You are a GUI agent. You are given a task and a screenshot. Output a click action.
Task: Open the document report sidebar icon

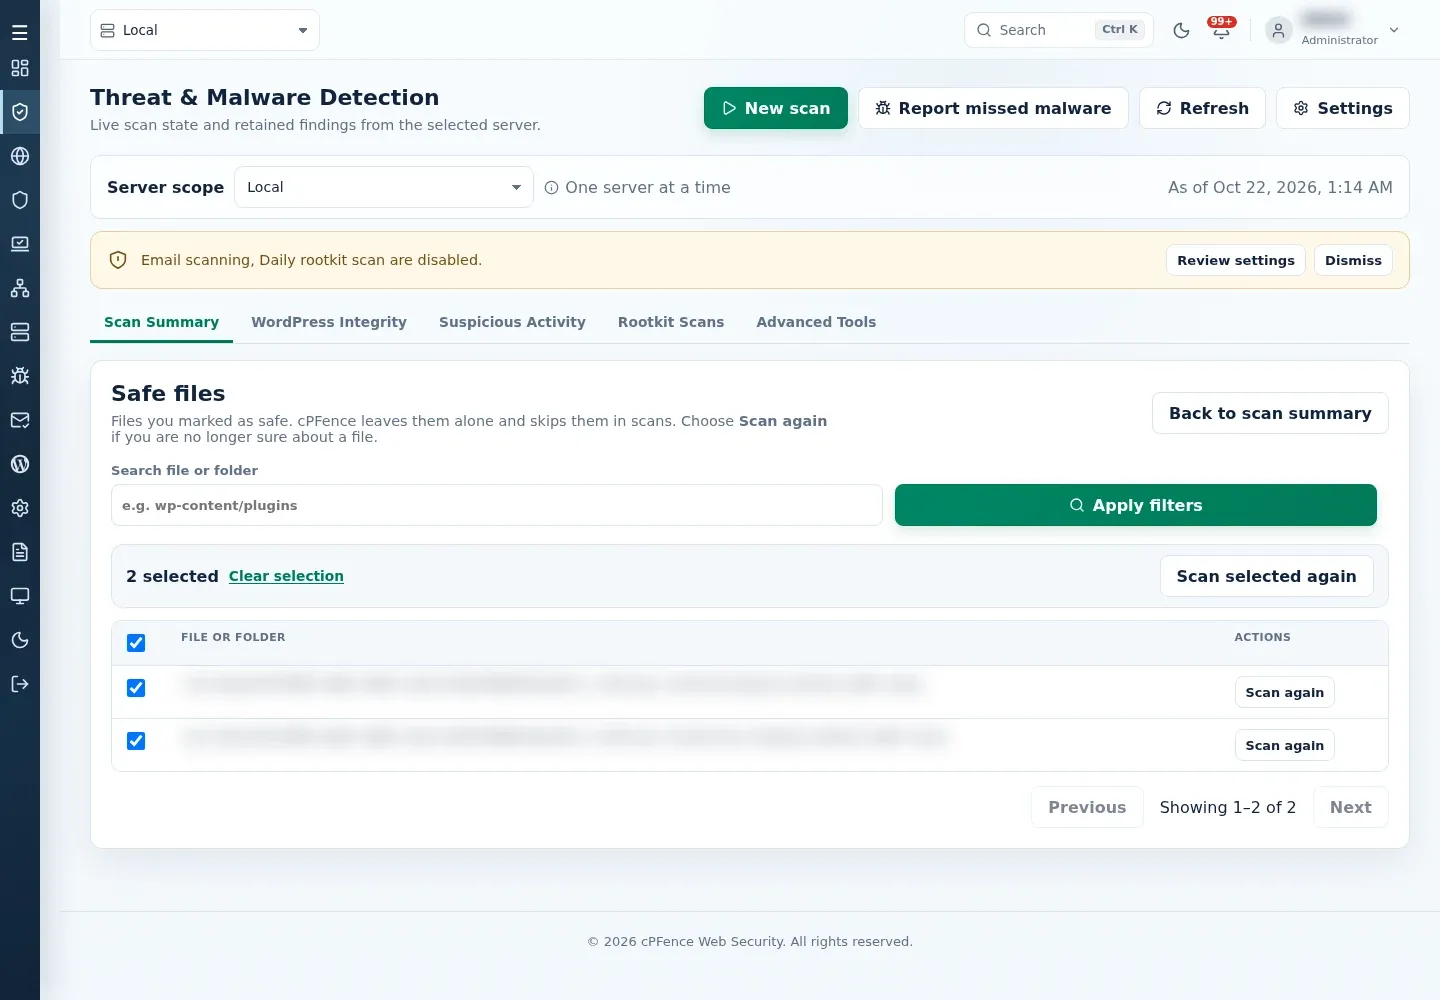pos(20,552)
